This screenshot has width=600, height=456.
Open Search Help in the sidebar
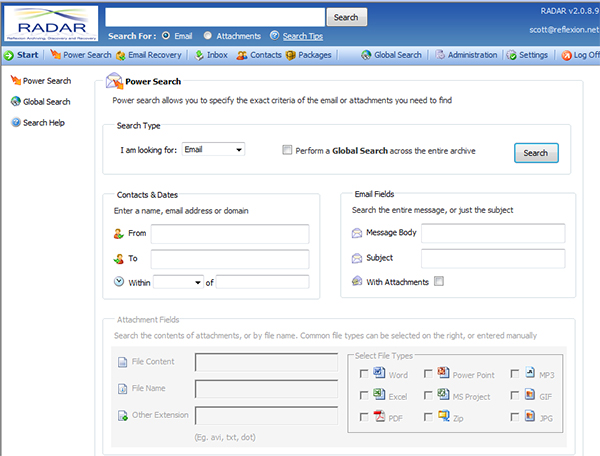tap(38, 122)
